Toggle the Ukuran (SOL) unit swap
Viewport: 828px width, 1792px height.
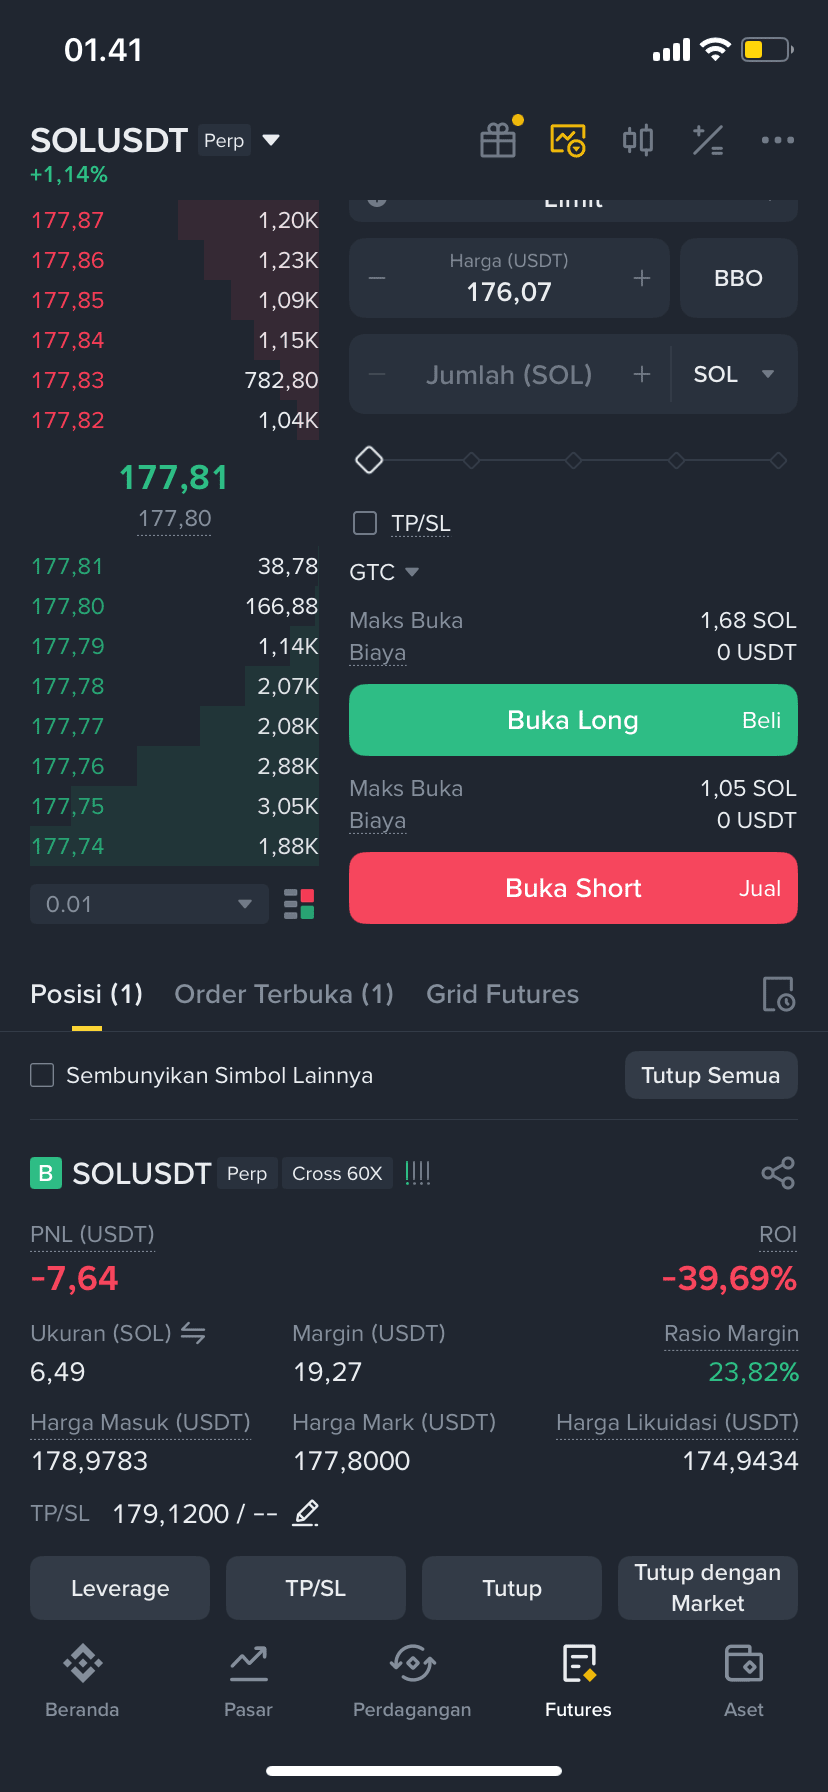click(193, 1333)
